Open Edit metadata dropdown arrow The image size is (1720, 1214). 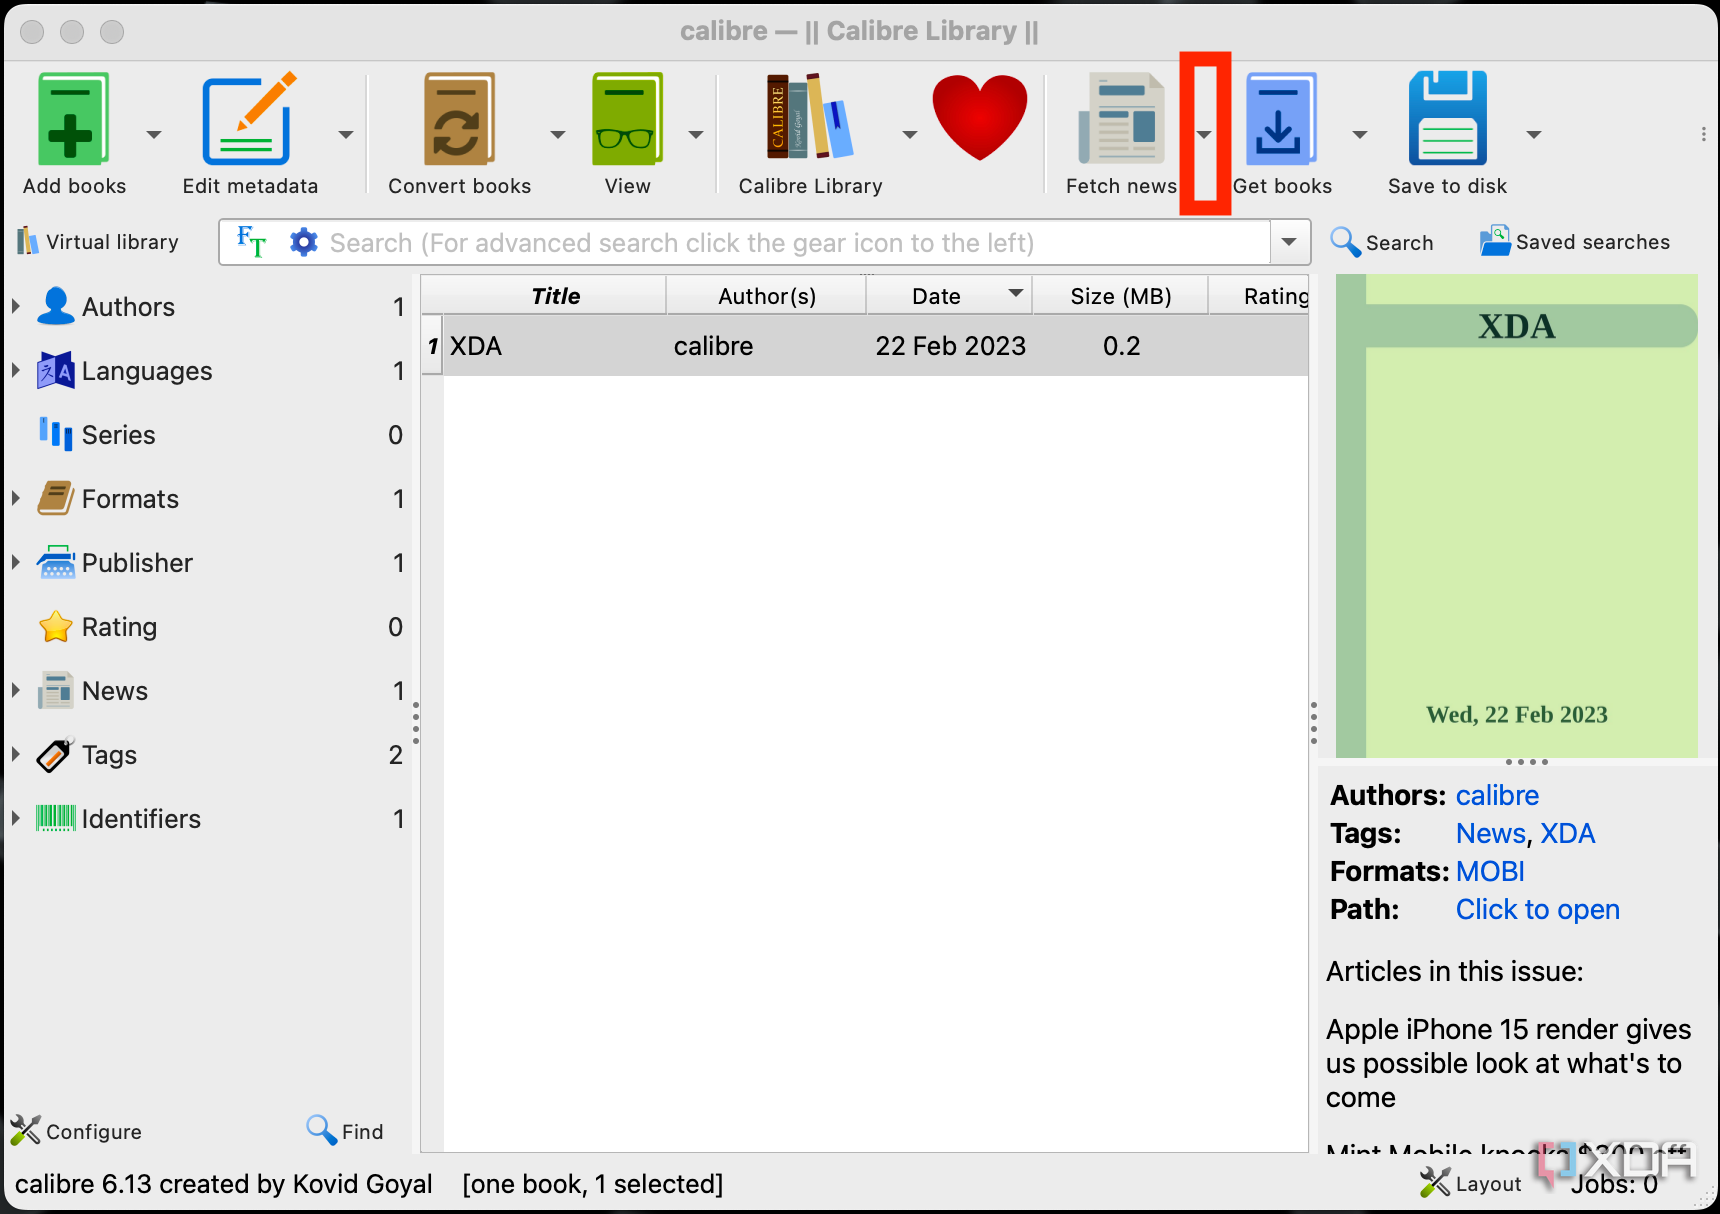[346, 134]
